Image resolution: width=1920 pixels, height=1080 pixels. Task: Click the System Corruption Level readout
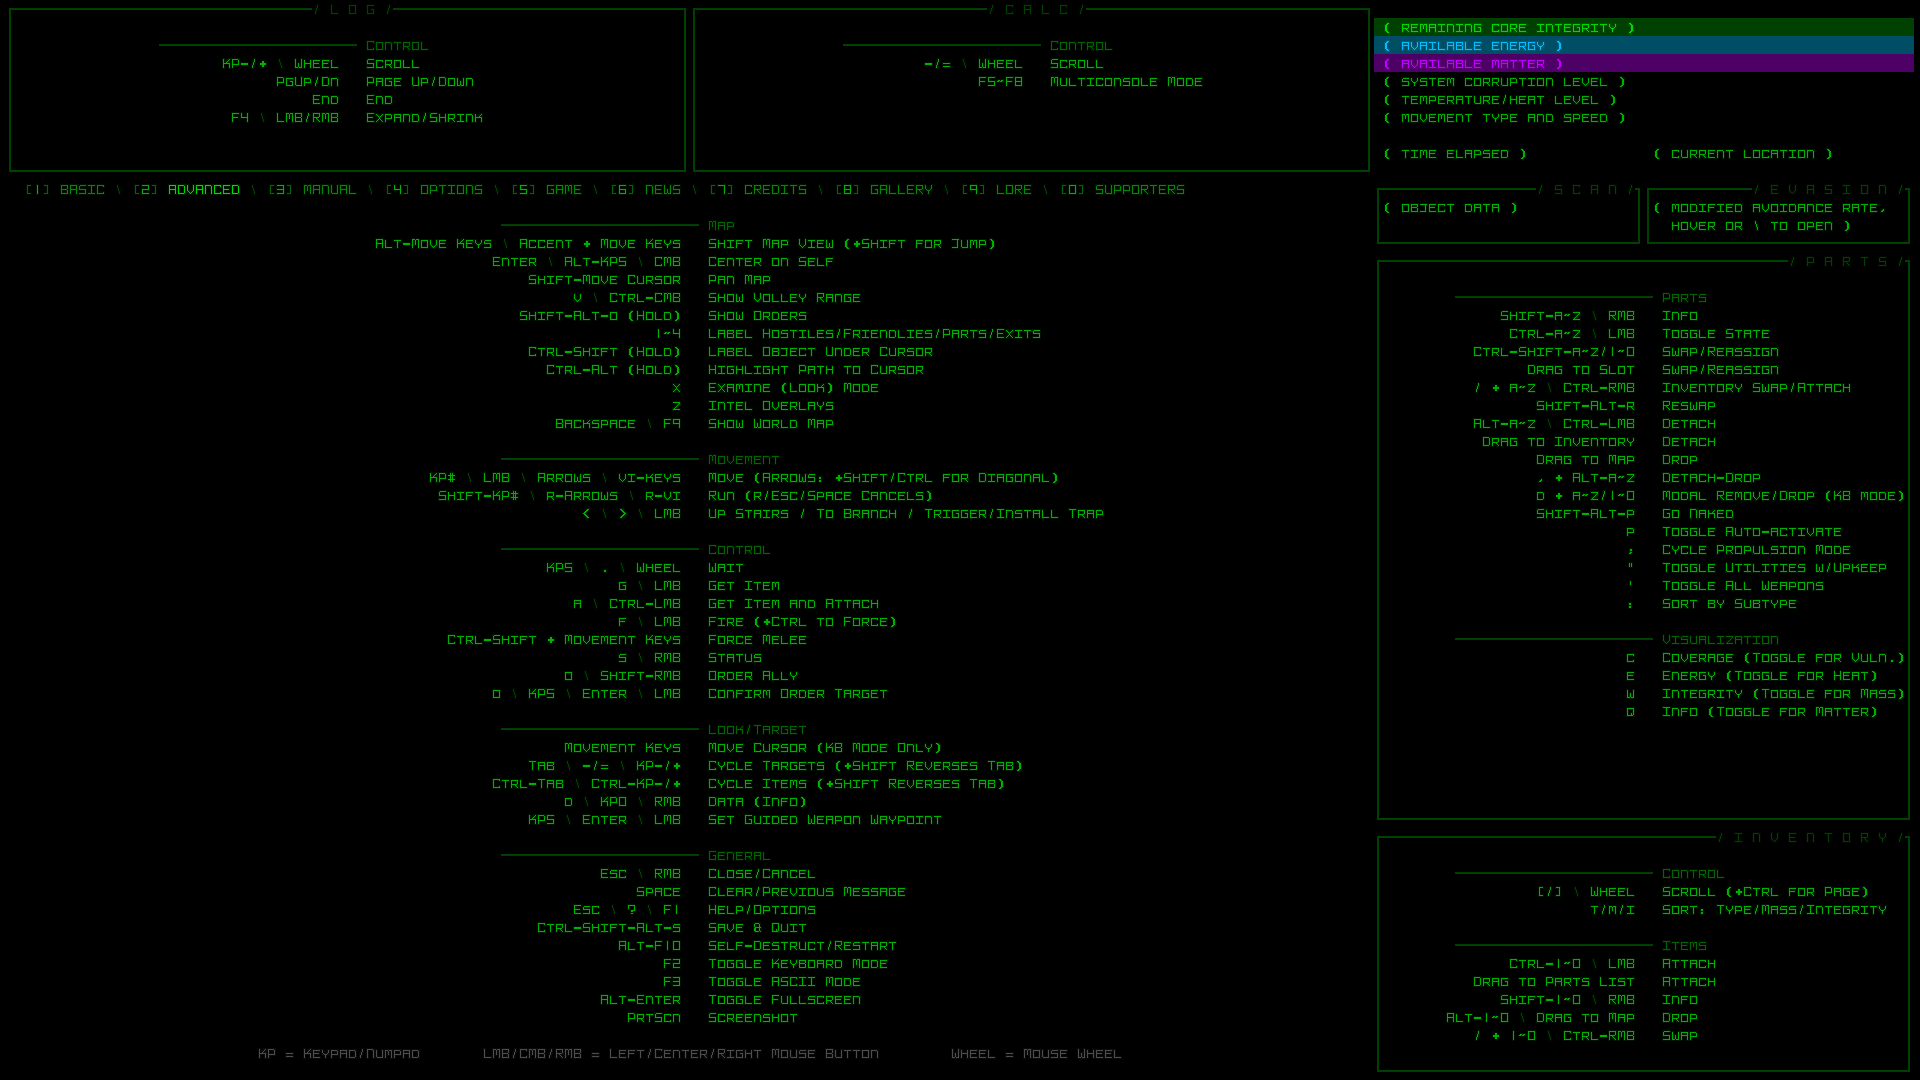point(1504,82)
